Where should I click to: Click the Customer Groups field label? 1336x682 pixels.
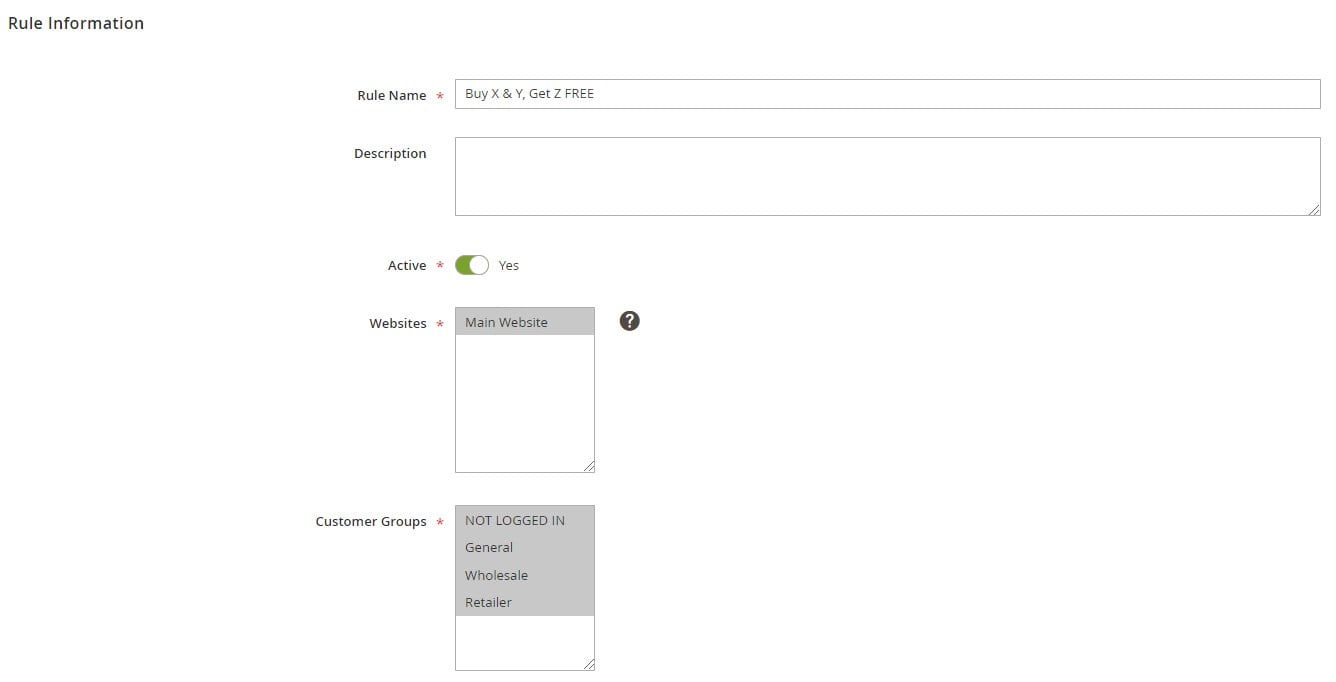[371, 521]
